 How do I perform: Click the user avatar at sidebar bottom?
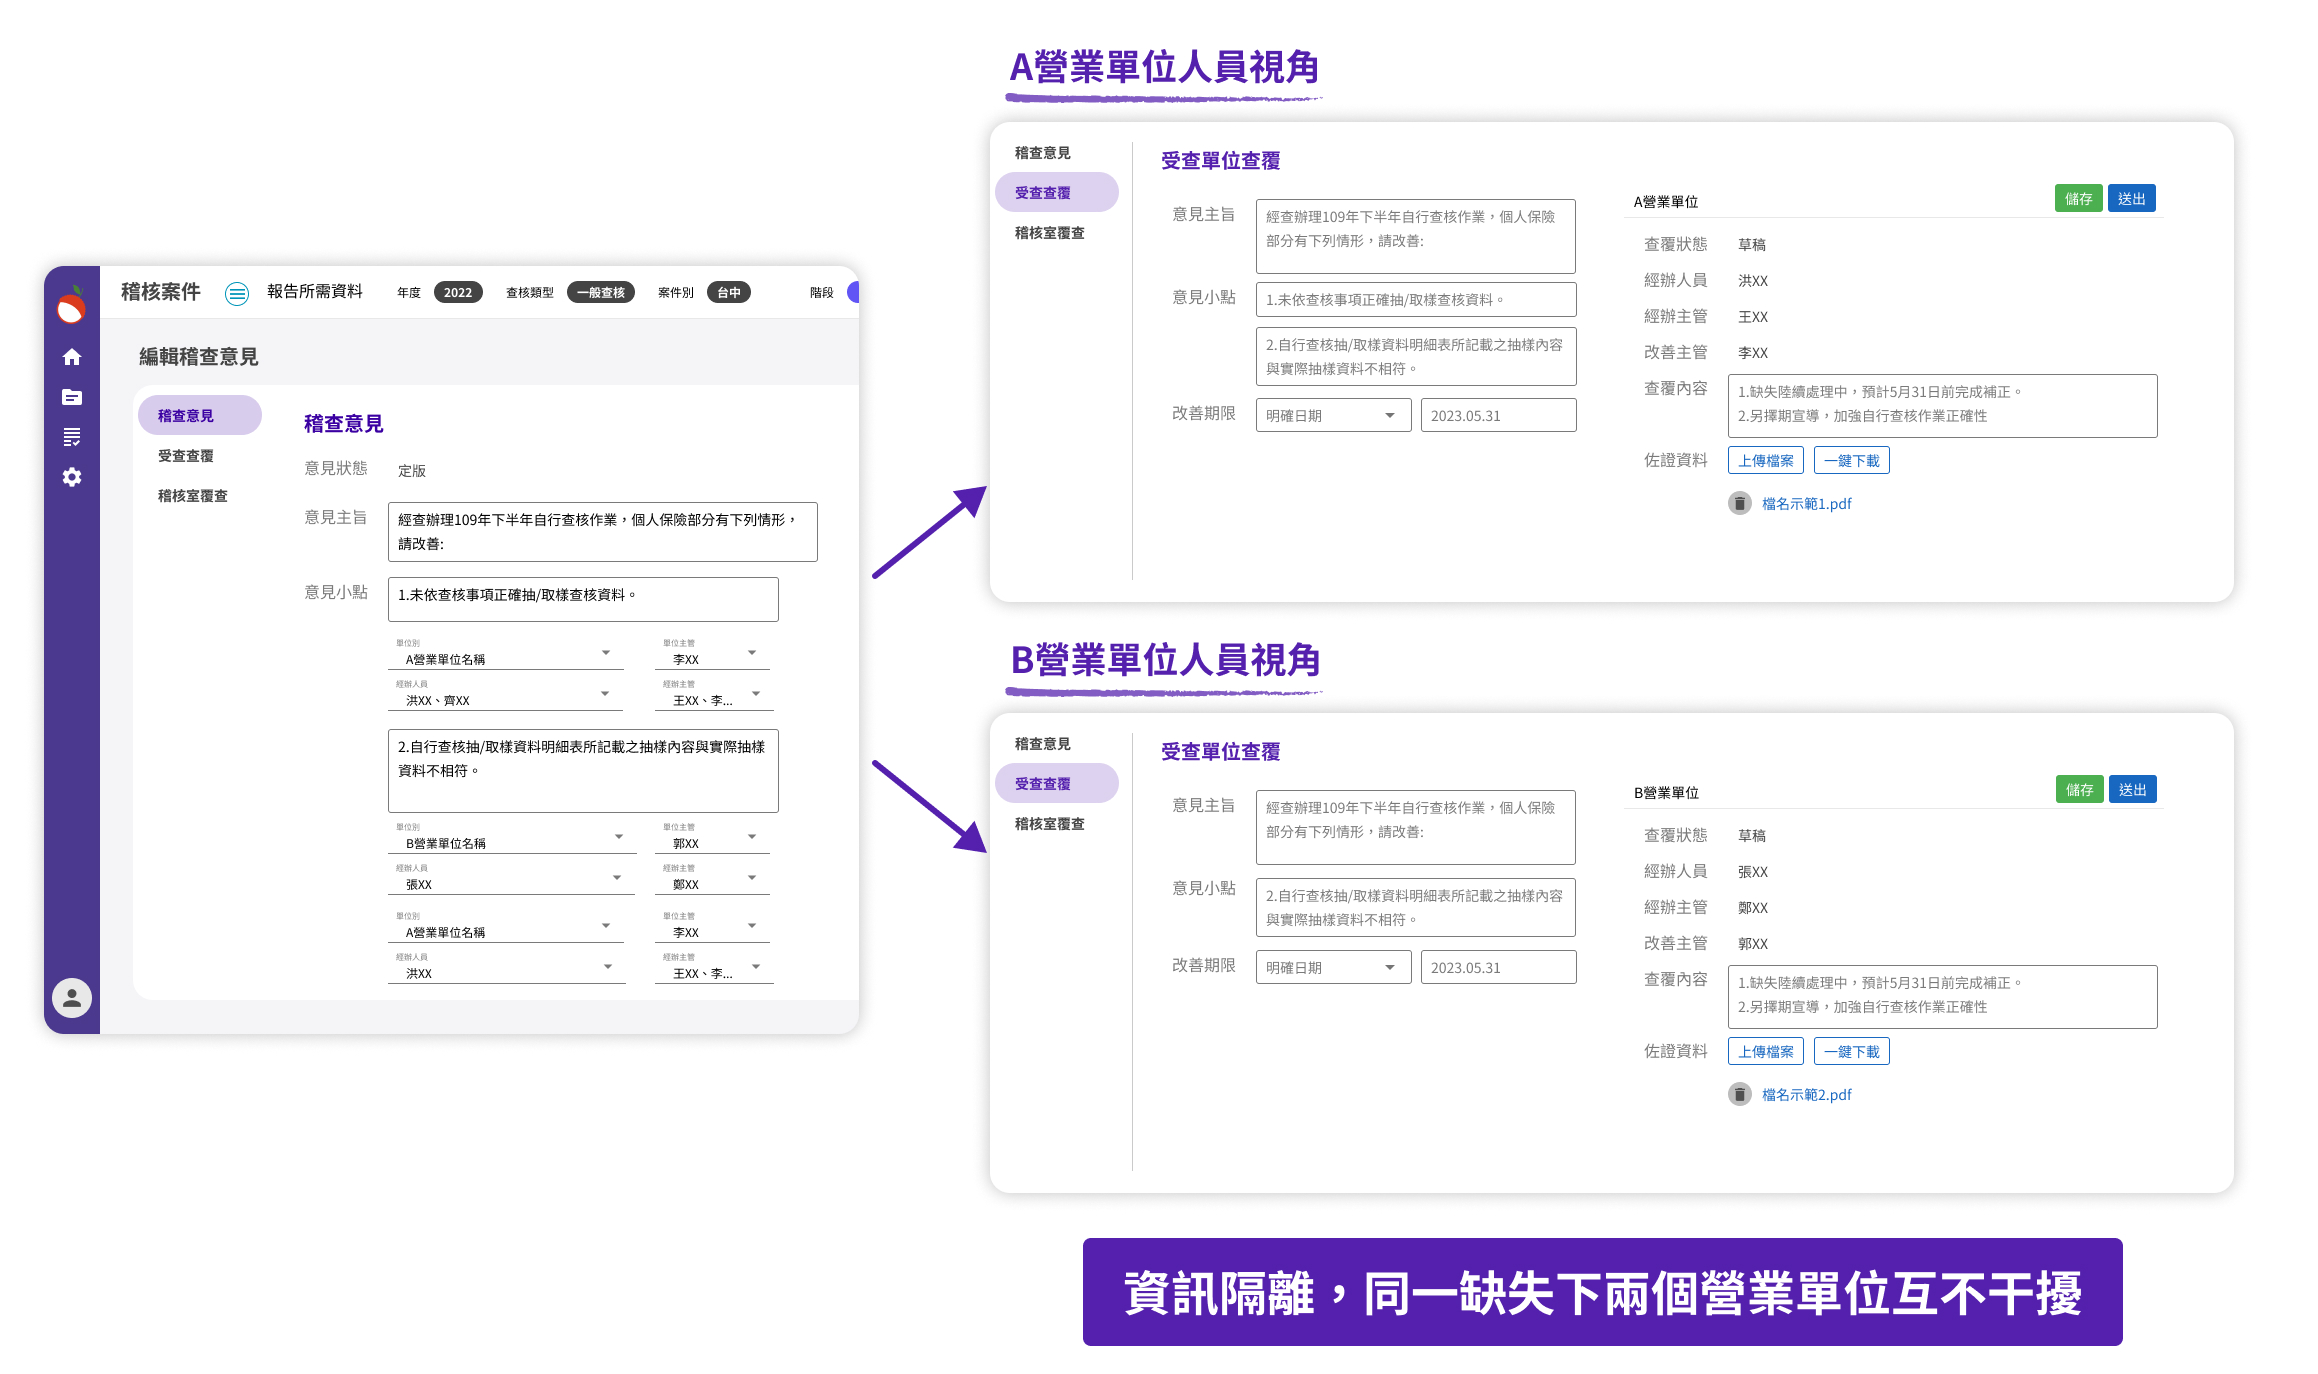[72, 997]
